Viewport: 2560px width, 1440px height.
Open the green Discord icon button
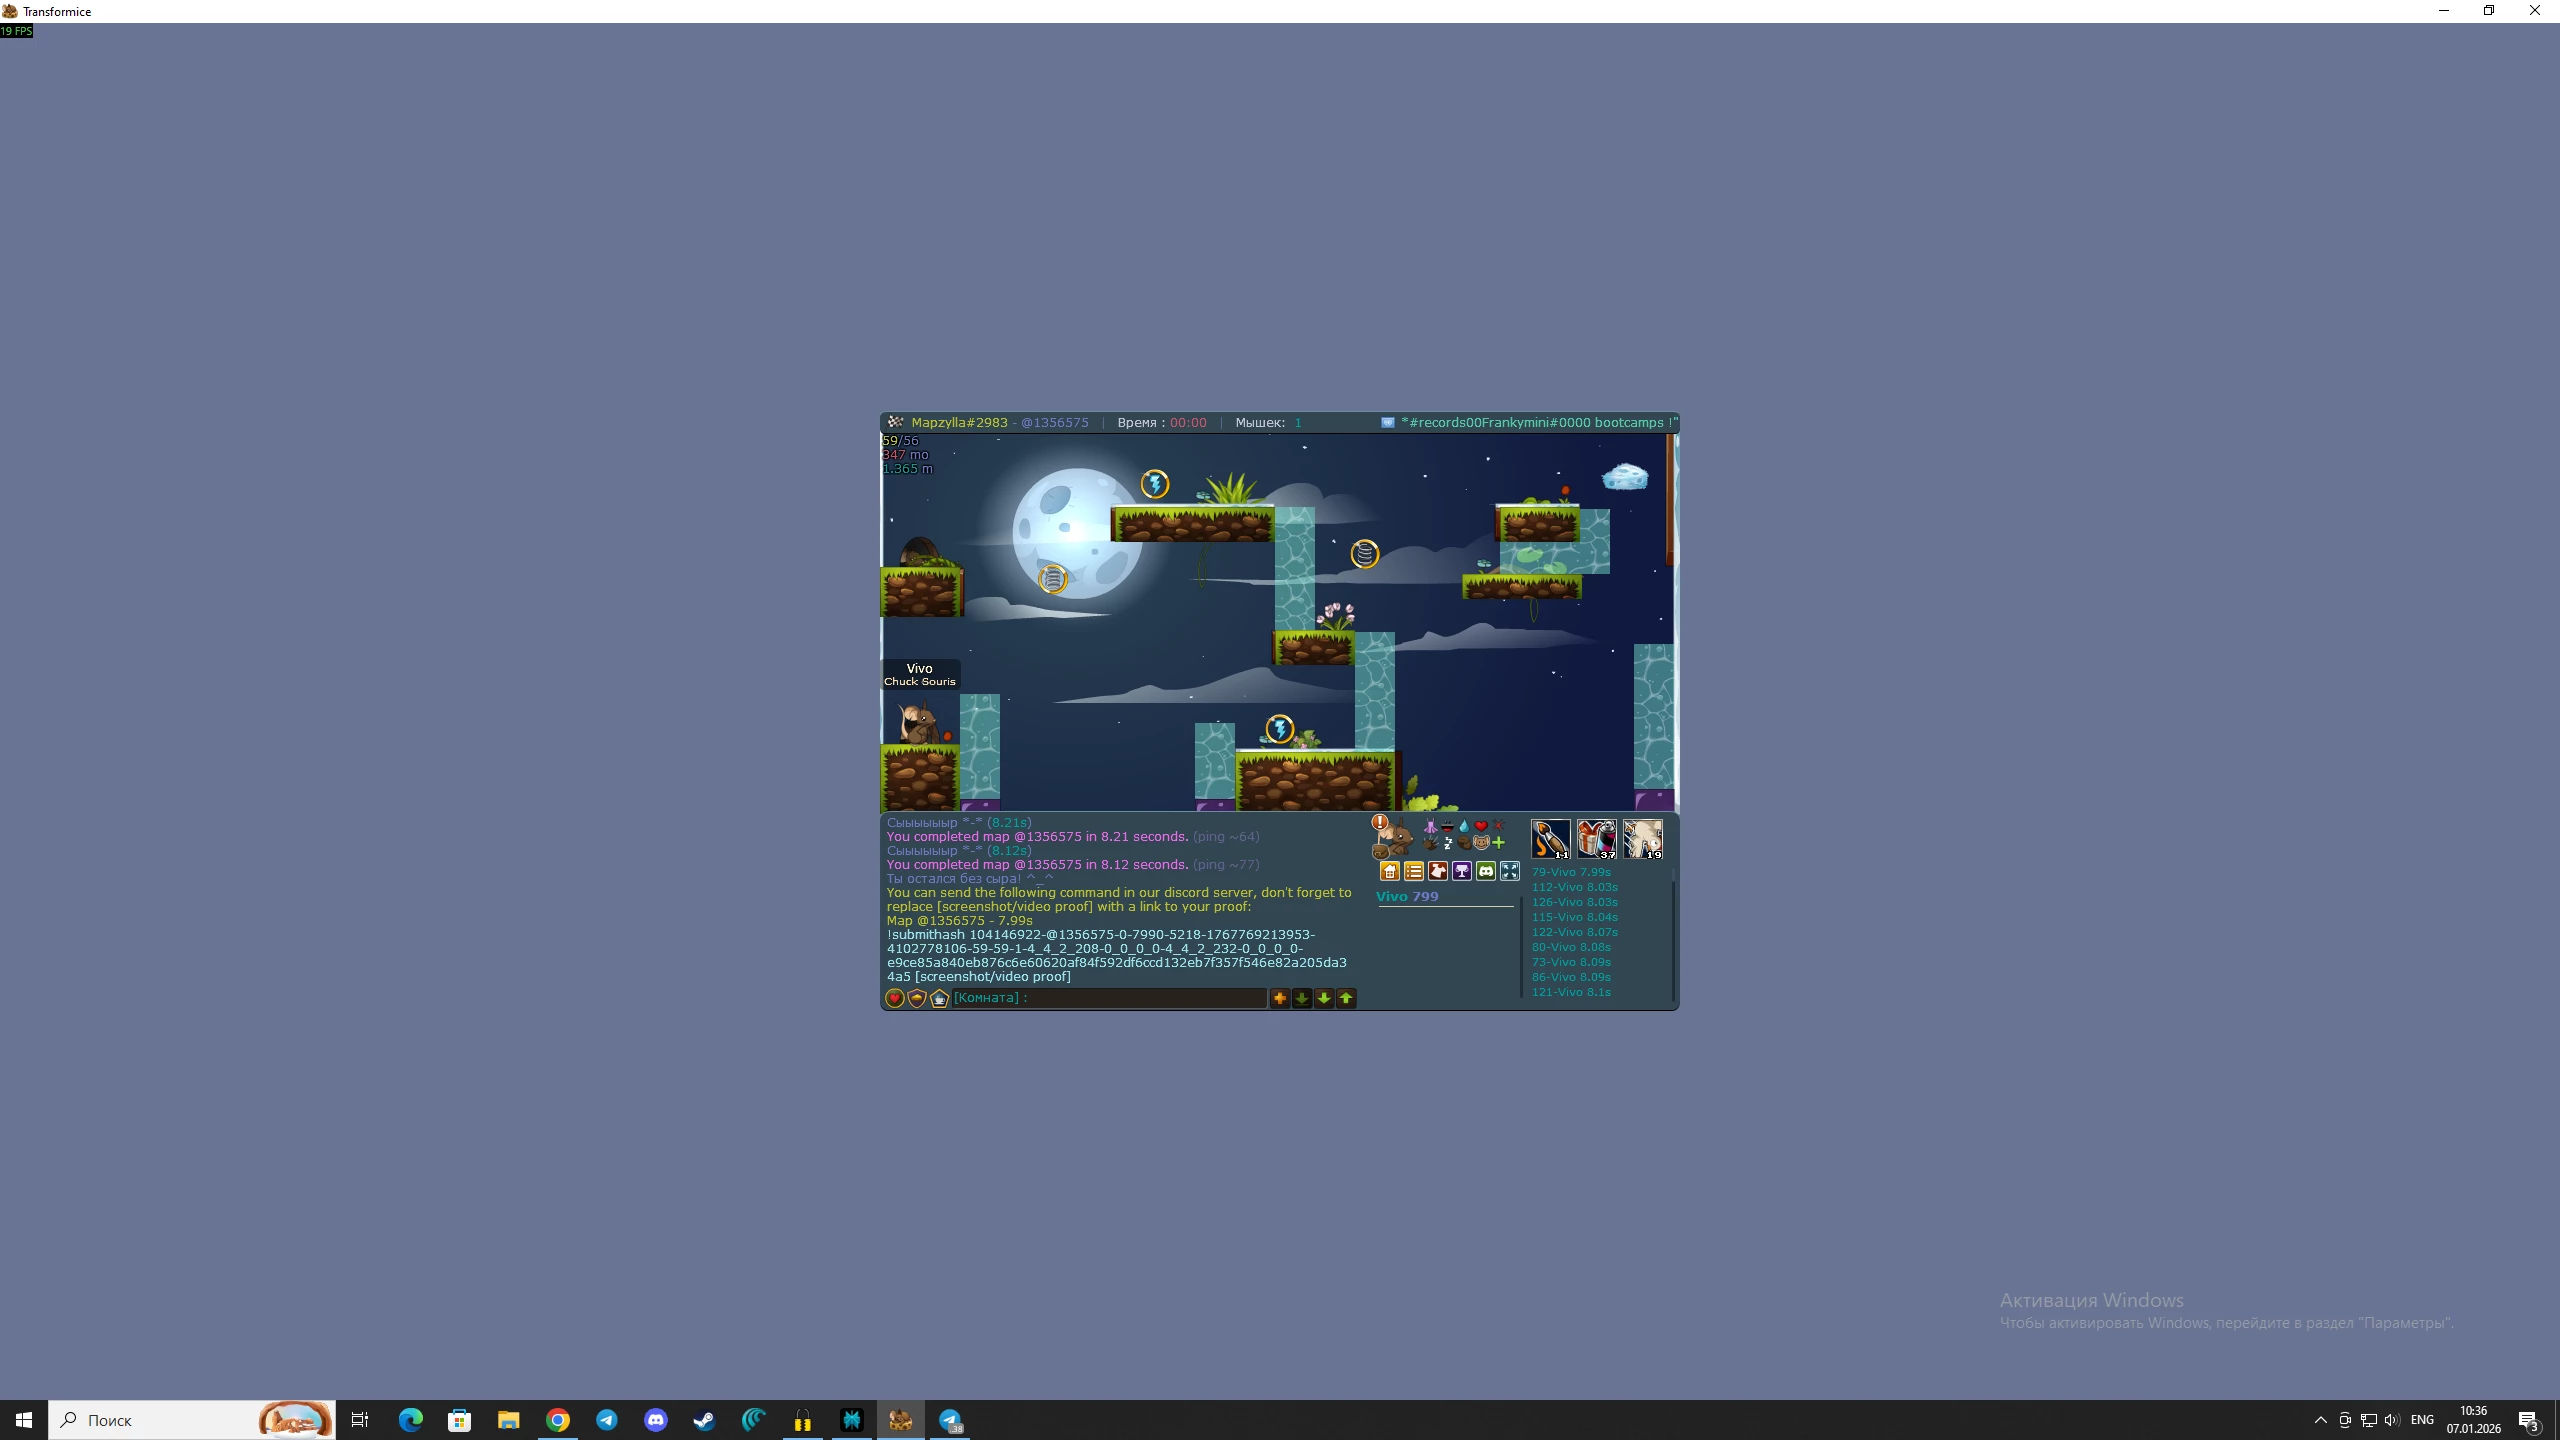[x=1486, y=871]
